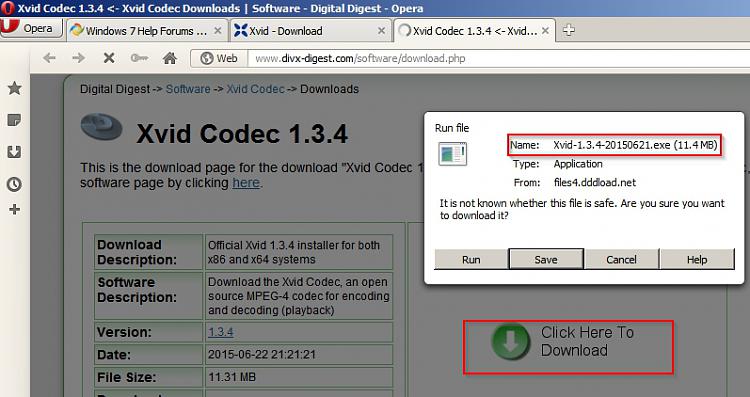
Task: Click the green download arrow icon
Action: coord(510,342)
